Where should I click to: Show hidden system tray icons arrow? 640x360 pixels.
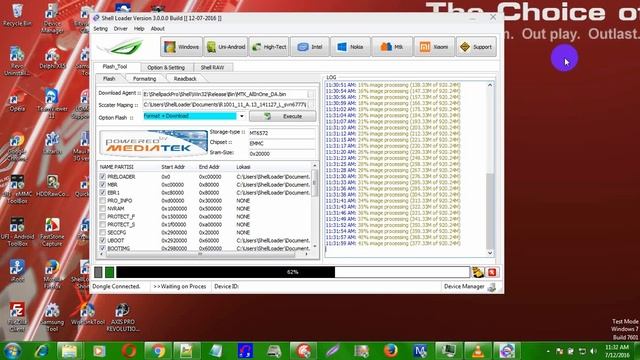(x=548, y=351)
